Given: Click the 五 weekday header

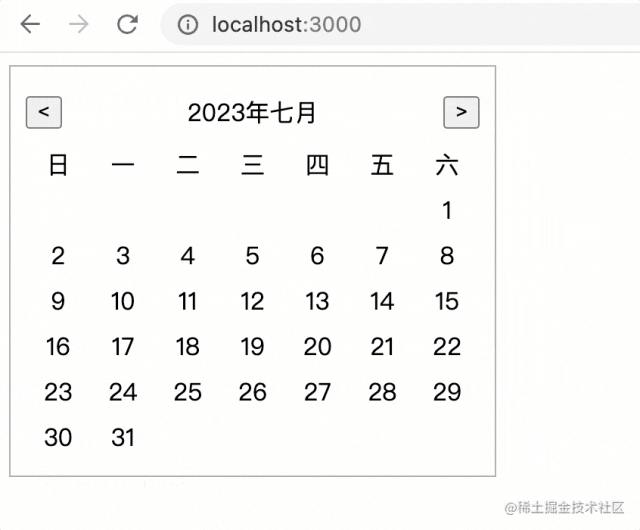Looking at the screenshot, I should pyautogui.click(x=382, y=165).
